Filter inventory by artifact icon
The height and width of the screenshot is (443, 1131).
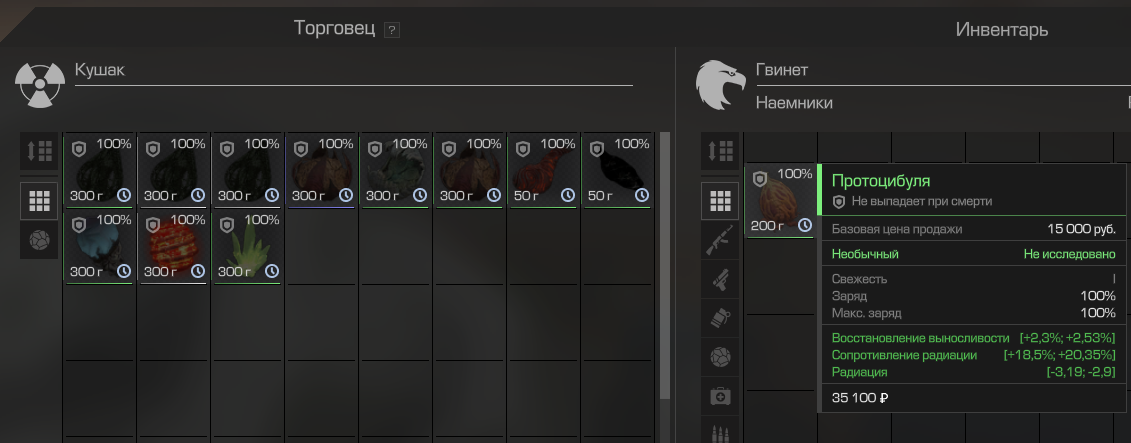pyautogui.click(x=720, y=357)
